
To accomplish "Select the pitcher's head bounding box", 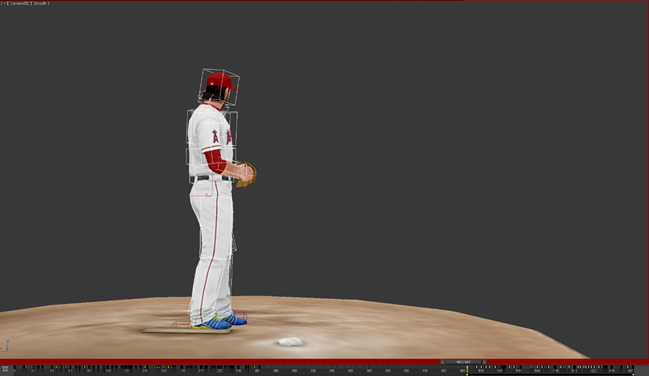I will pyautogui.click(x=219, y=87).
